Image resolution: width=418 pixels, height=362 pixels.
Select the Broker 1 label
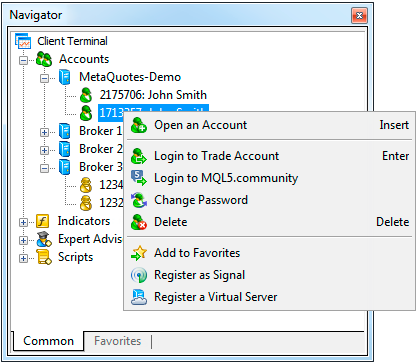(x=101, y=131)
